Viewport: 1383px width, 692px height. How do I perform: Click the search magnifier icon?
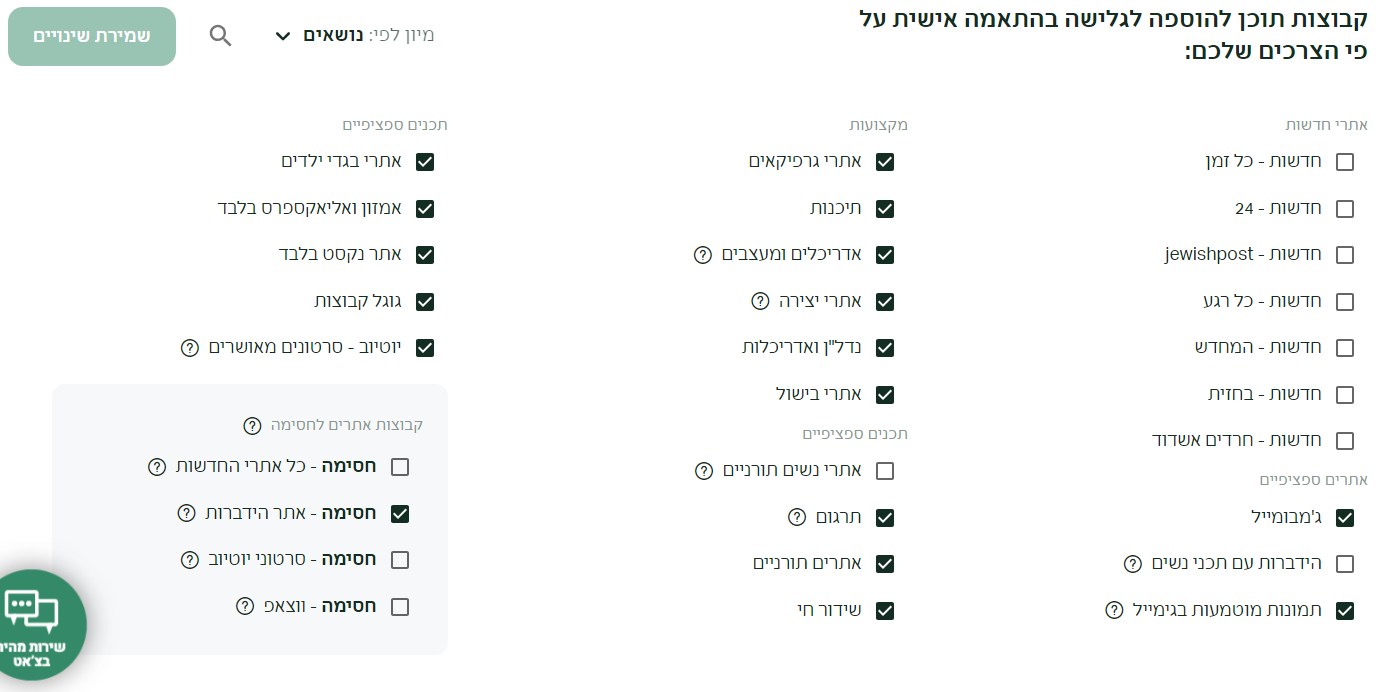coord(220,36)
